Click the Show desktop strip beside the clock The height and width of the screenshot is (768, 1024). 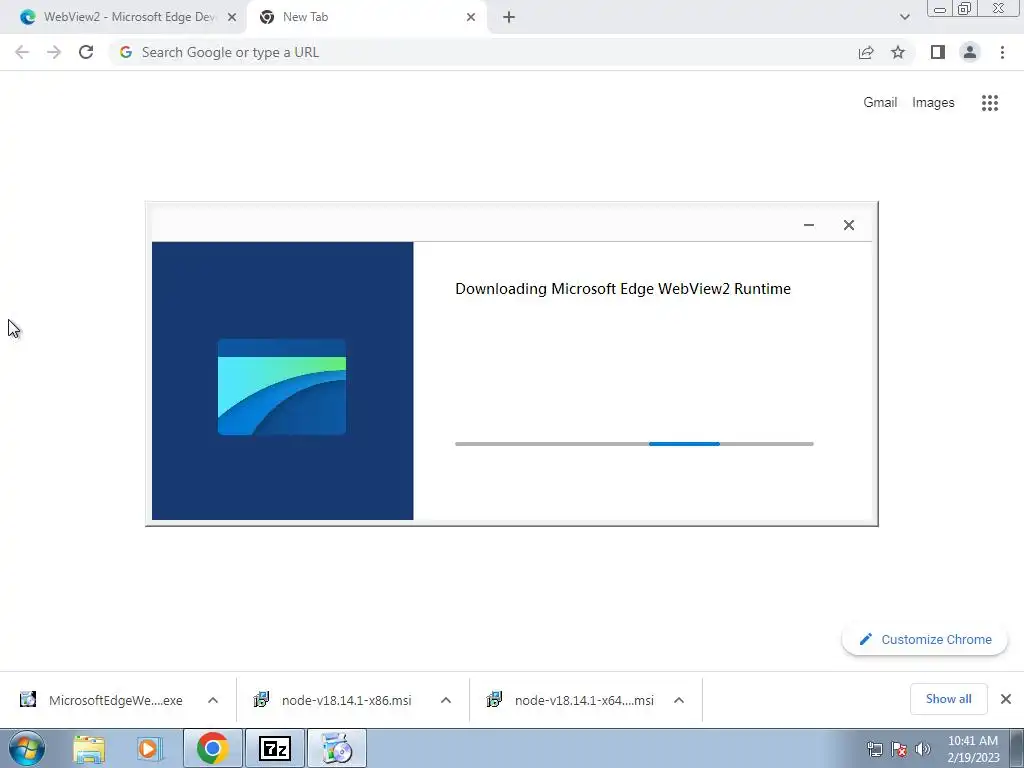[x=1016, y=748]
